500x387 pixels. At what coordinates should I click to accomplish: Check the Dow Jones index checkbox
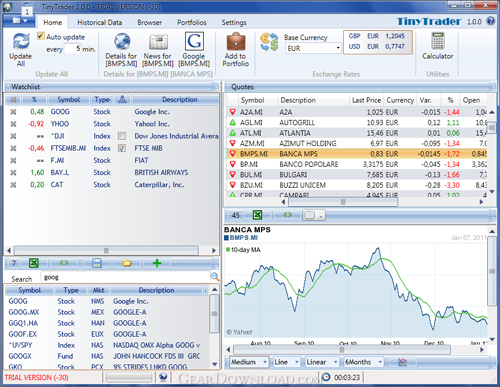(122, 136)
